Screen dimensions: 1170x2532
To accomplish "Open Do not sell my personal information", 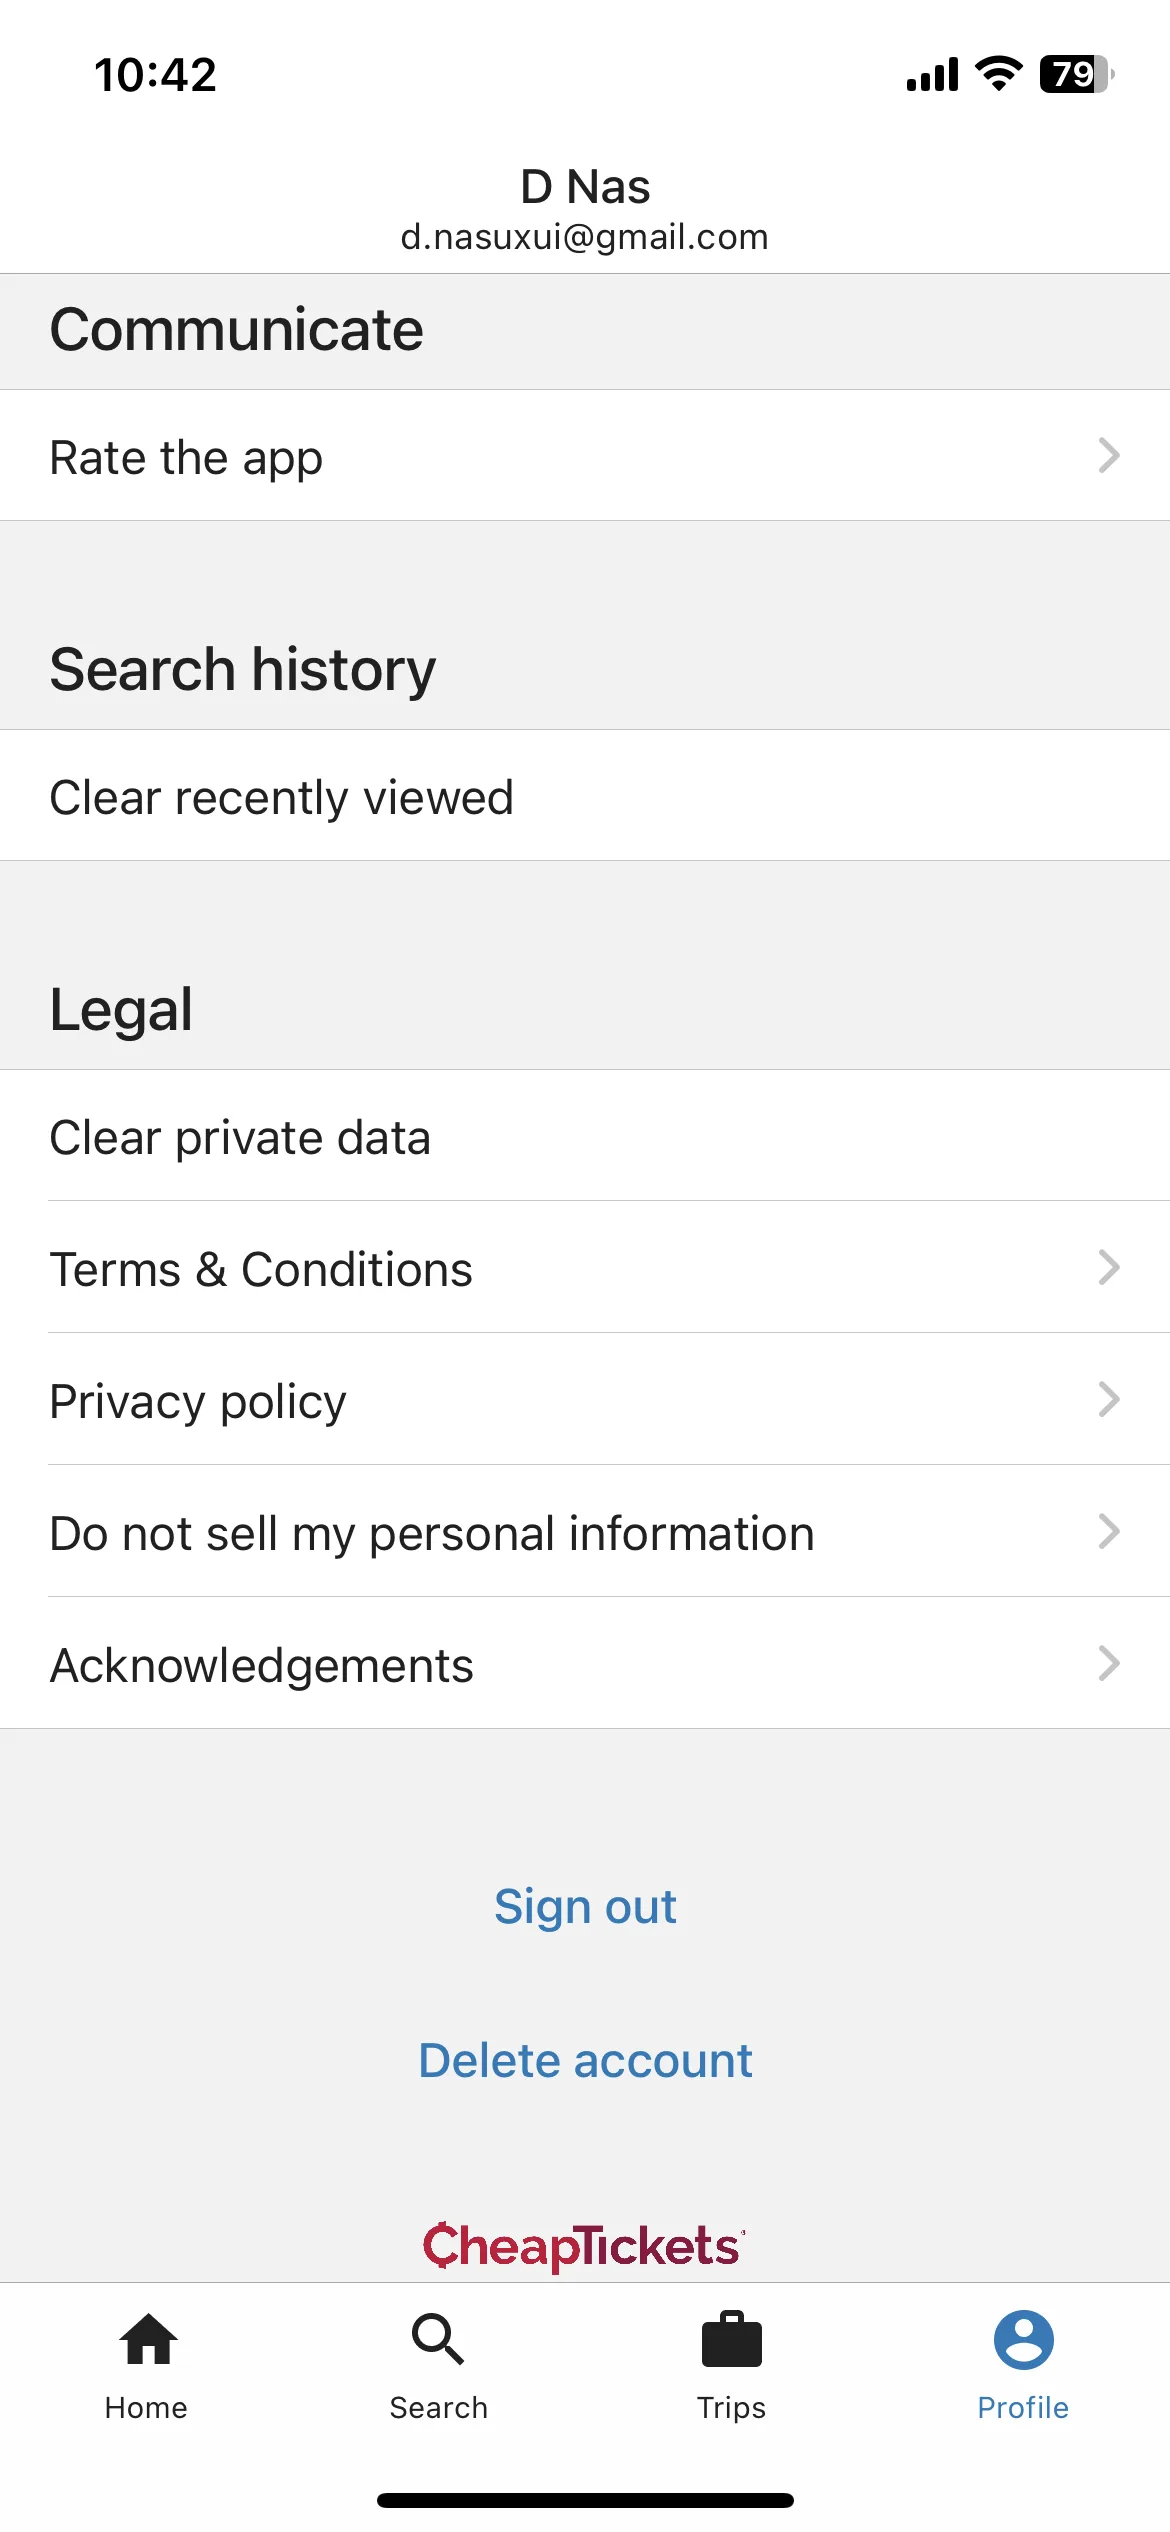I will [x=585, y=1531].
